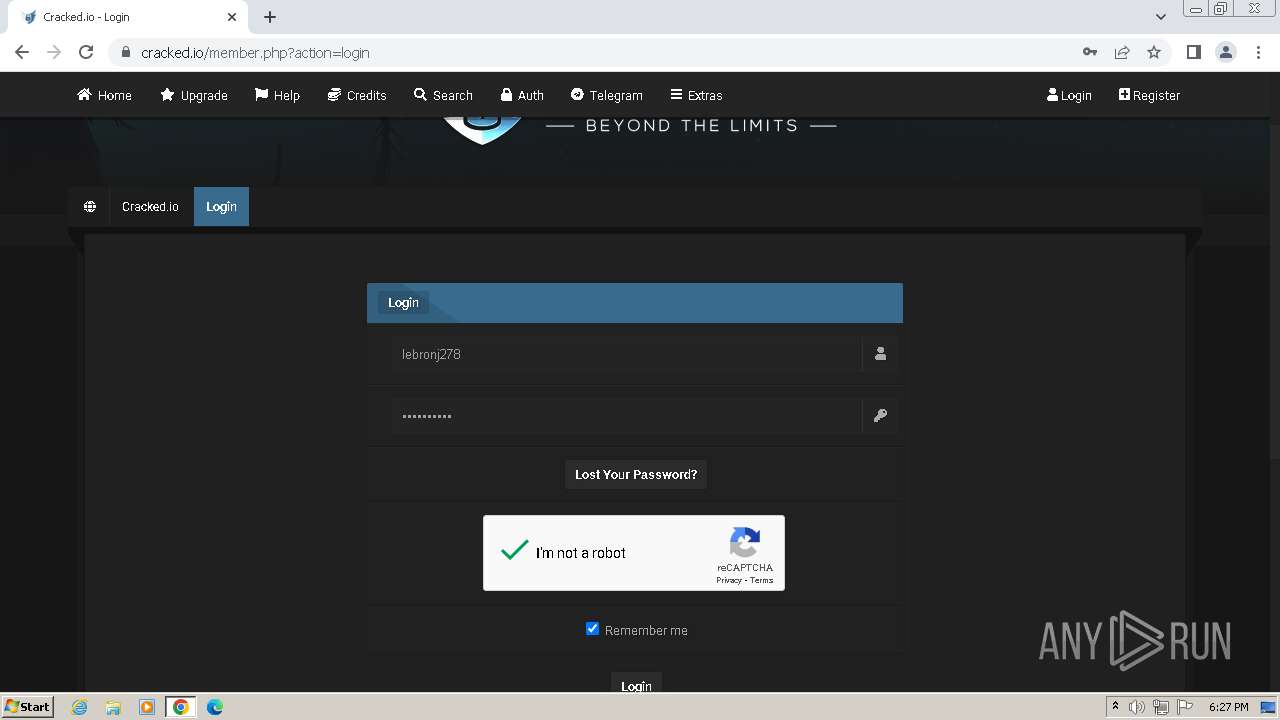Submit with the Login button
Viewport: 1280px width, 720px height.
636,685
